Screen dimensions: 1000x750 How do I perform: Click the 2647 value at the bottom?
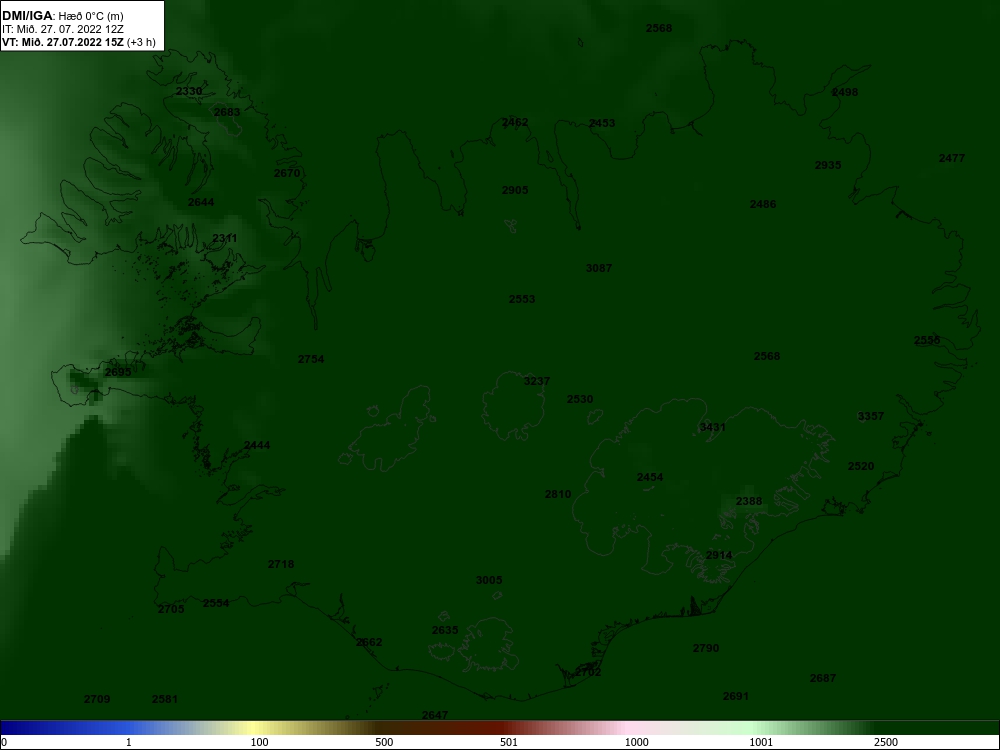[x=435, y=716]
